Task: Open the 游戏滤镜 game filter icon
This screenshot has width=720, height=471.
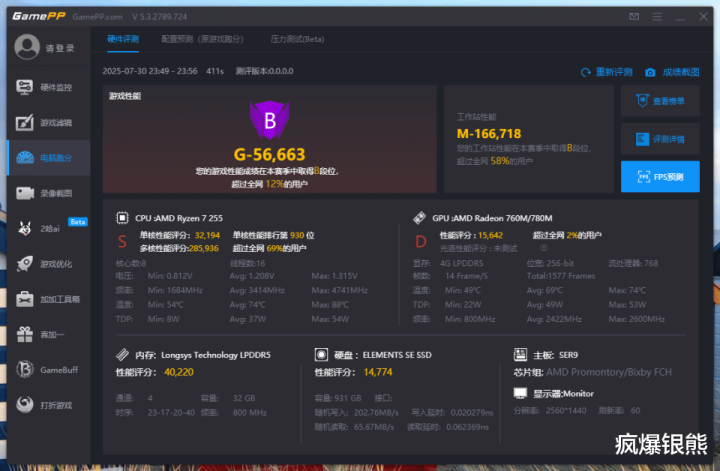Action: point(24,122)
